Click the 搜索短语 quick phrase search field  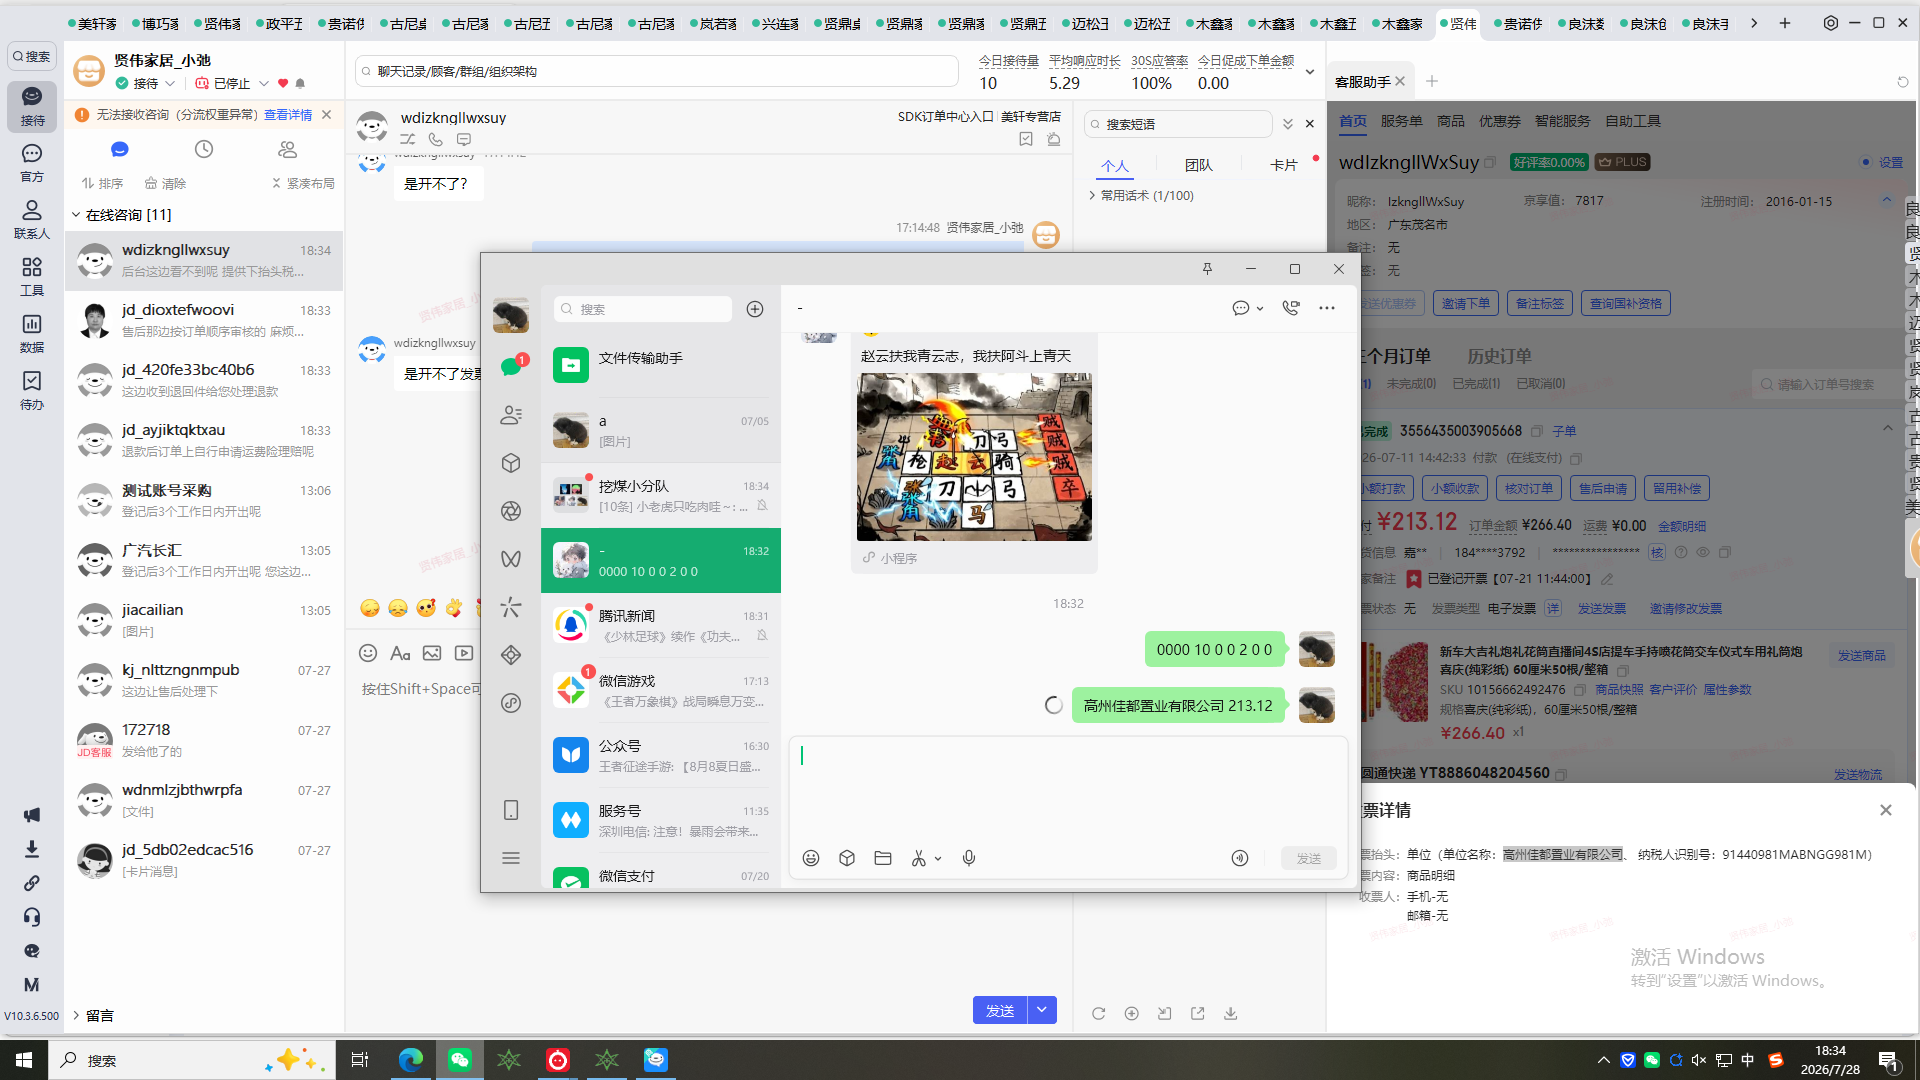point(1178,124)
